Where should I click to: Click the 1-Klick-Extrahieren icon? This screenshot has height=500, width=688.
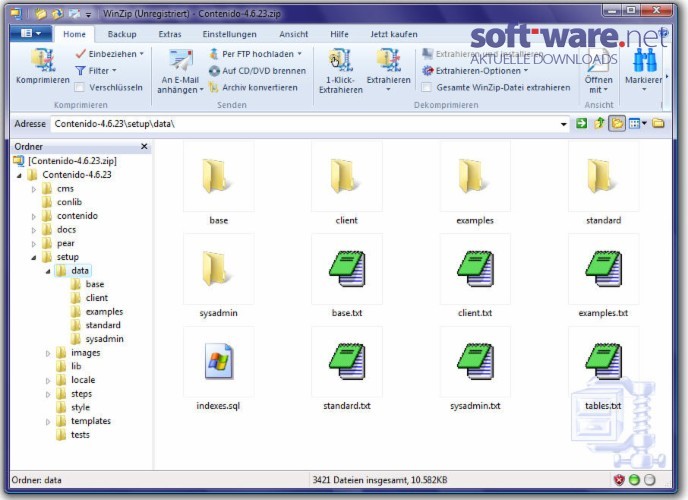click(340, 60)
